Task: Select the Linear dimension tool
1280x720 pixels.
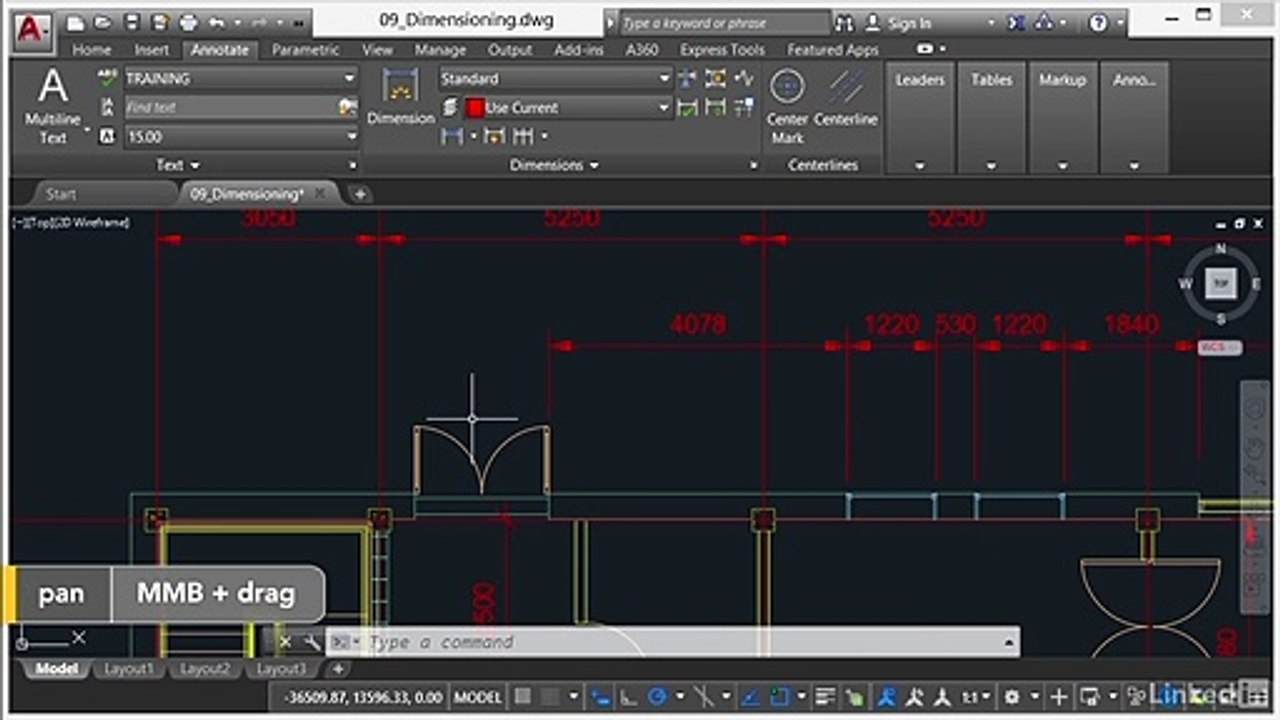Action: pyautogui.click(x=451, y=136)
